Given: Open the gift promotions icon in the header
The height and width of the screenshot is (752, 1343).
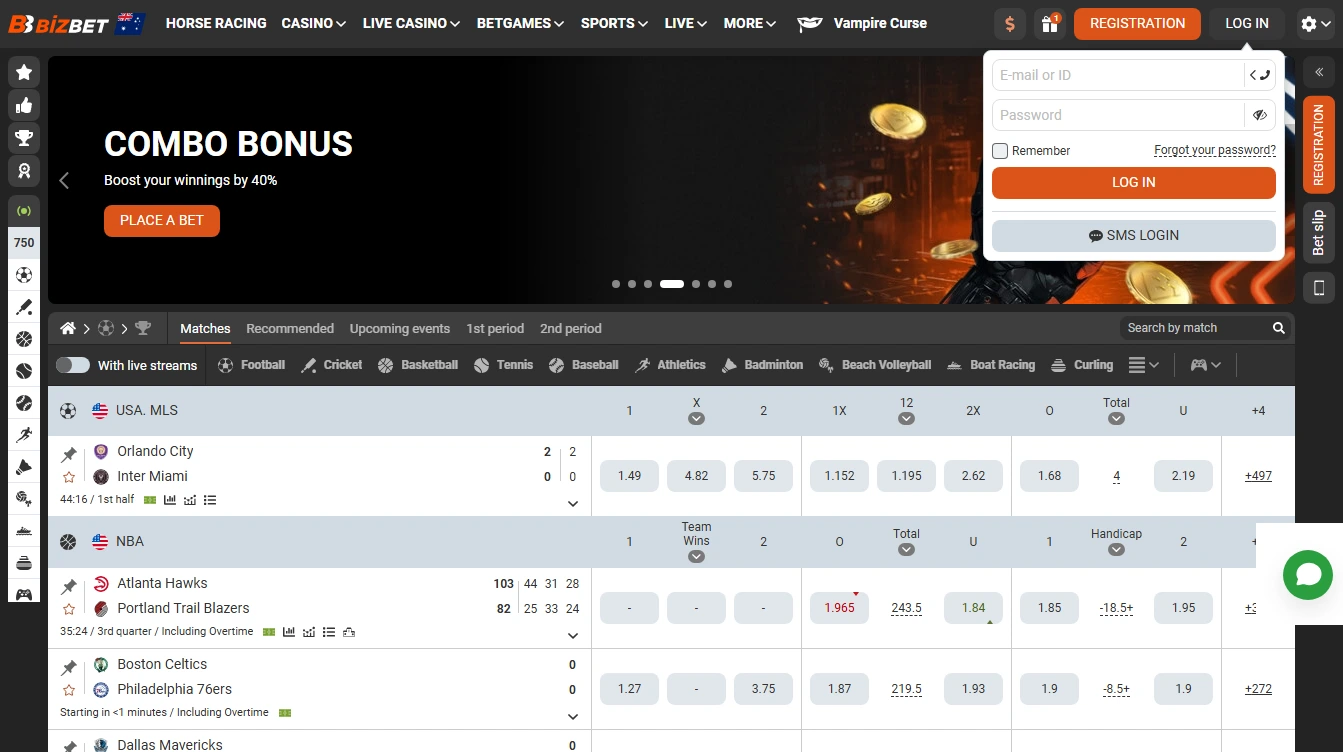Looking at the screenshot, I should pos(1048,23).
